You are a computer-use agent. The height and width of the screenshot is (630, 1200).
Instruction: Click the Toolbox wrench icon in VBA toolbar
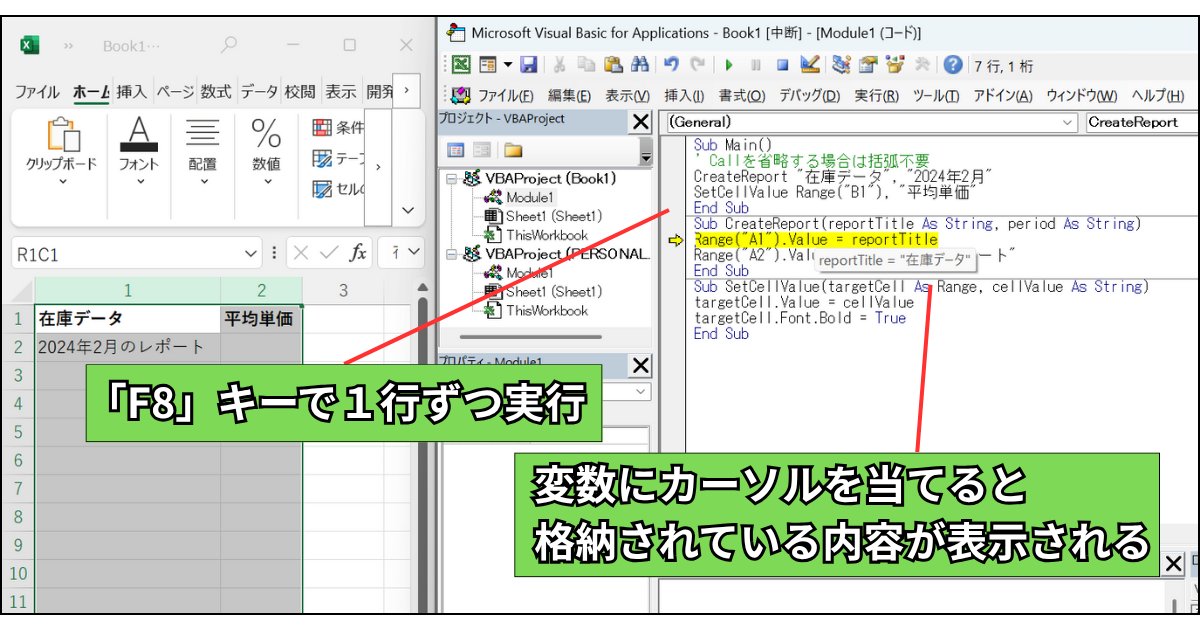[922, 65]
